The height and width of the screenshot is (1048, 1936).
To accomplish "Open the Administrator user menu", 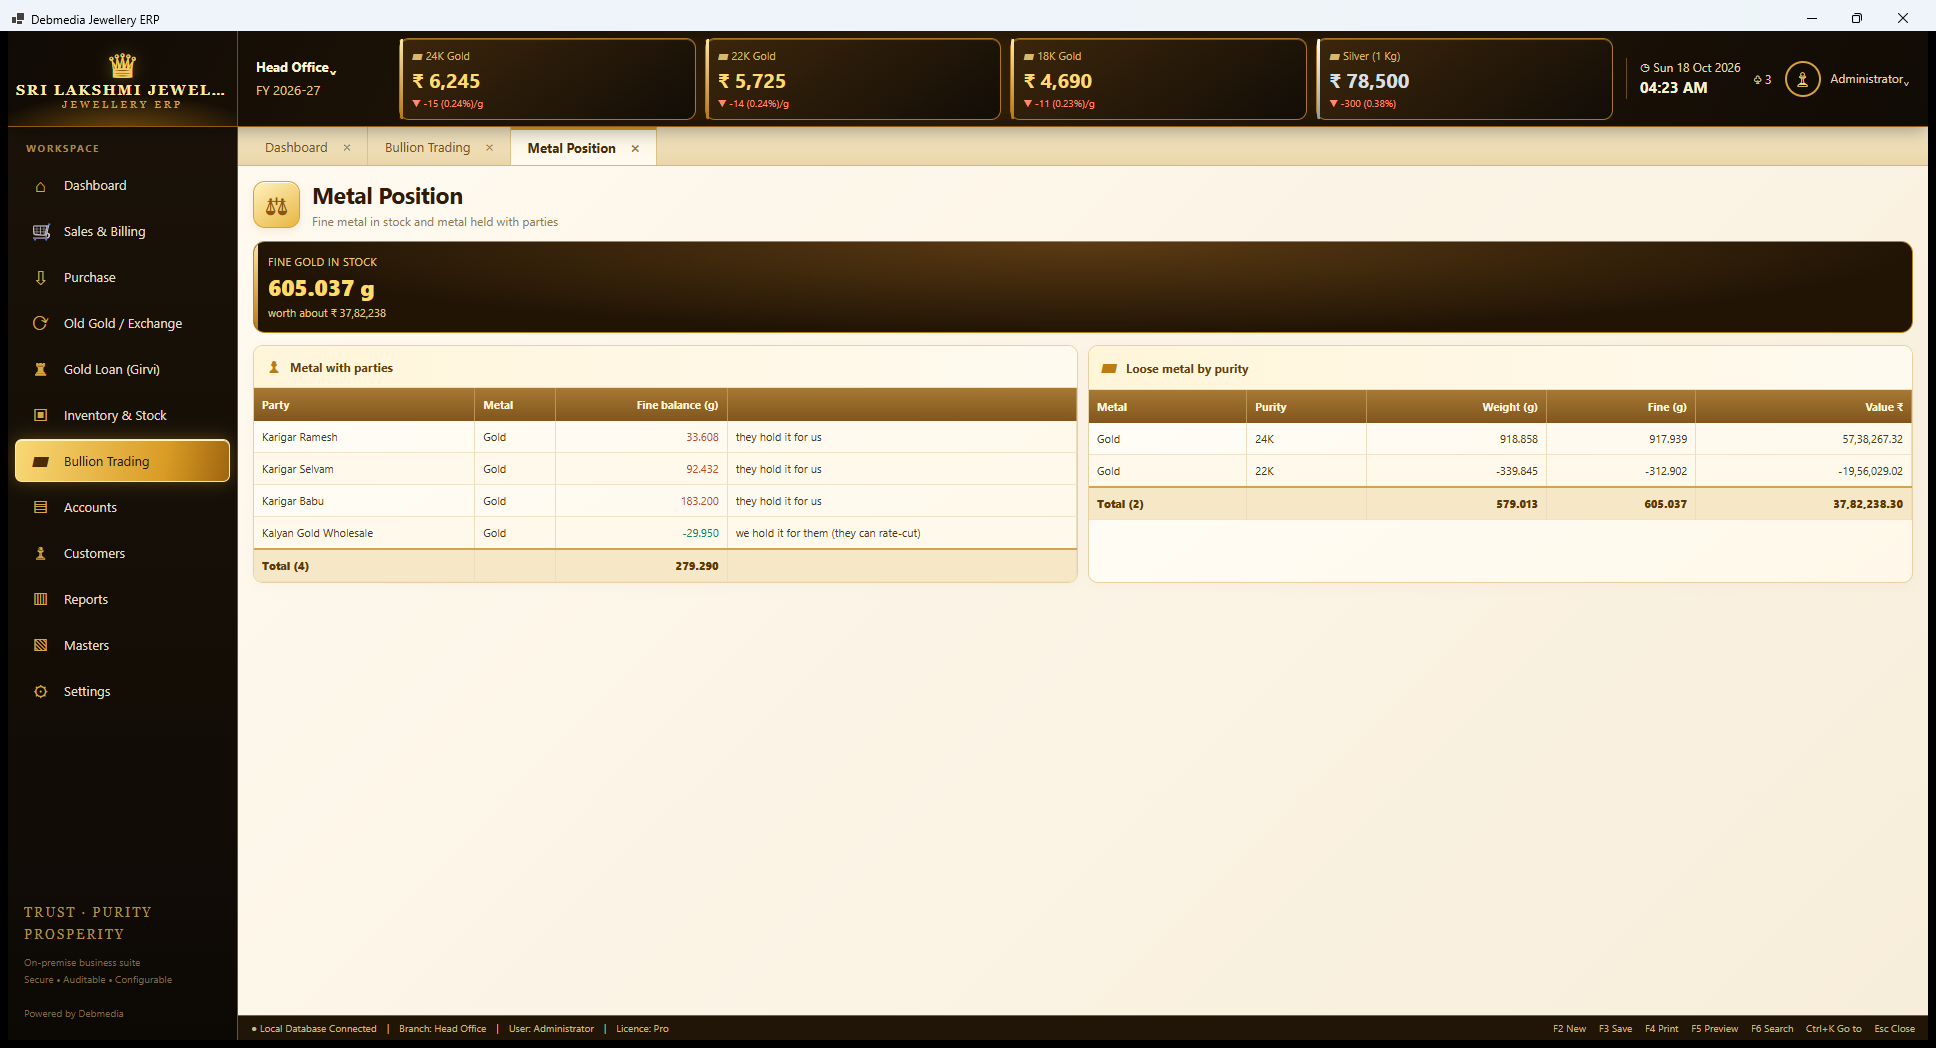I will point(1869,79).
